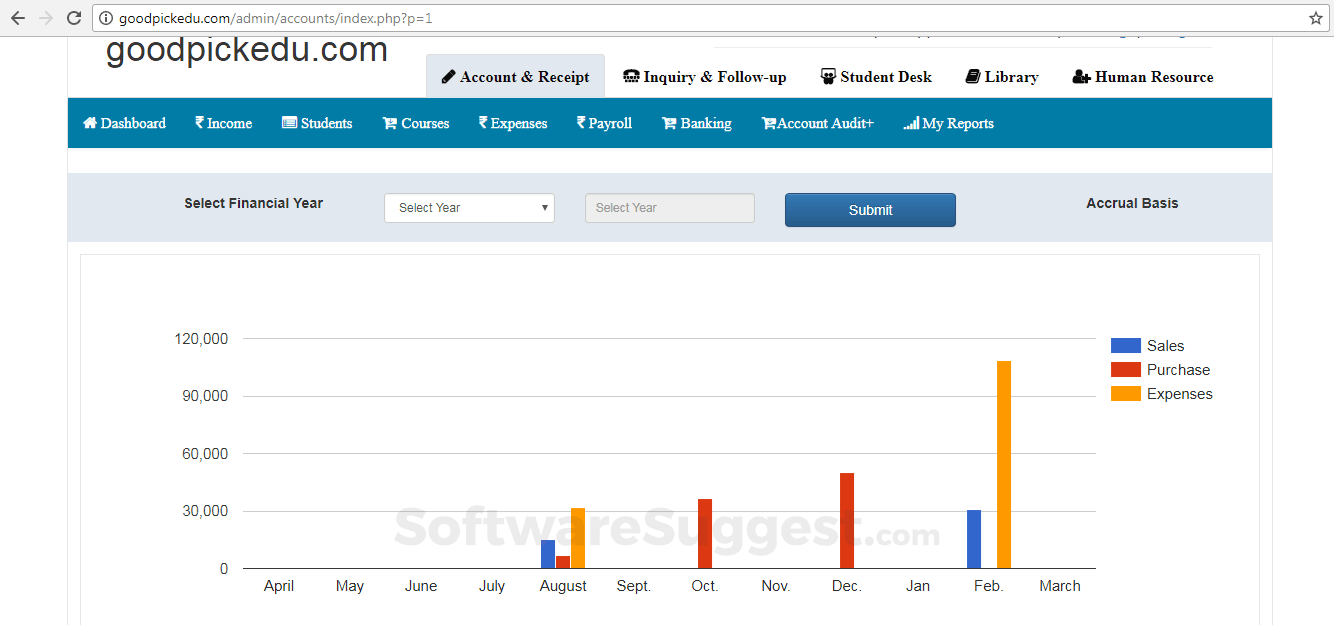Click the pencil icon beside Account & Receipt
Screen dimensions: 1334x625
pyautogui.click(x=449, y=77)
